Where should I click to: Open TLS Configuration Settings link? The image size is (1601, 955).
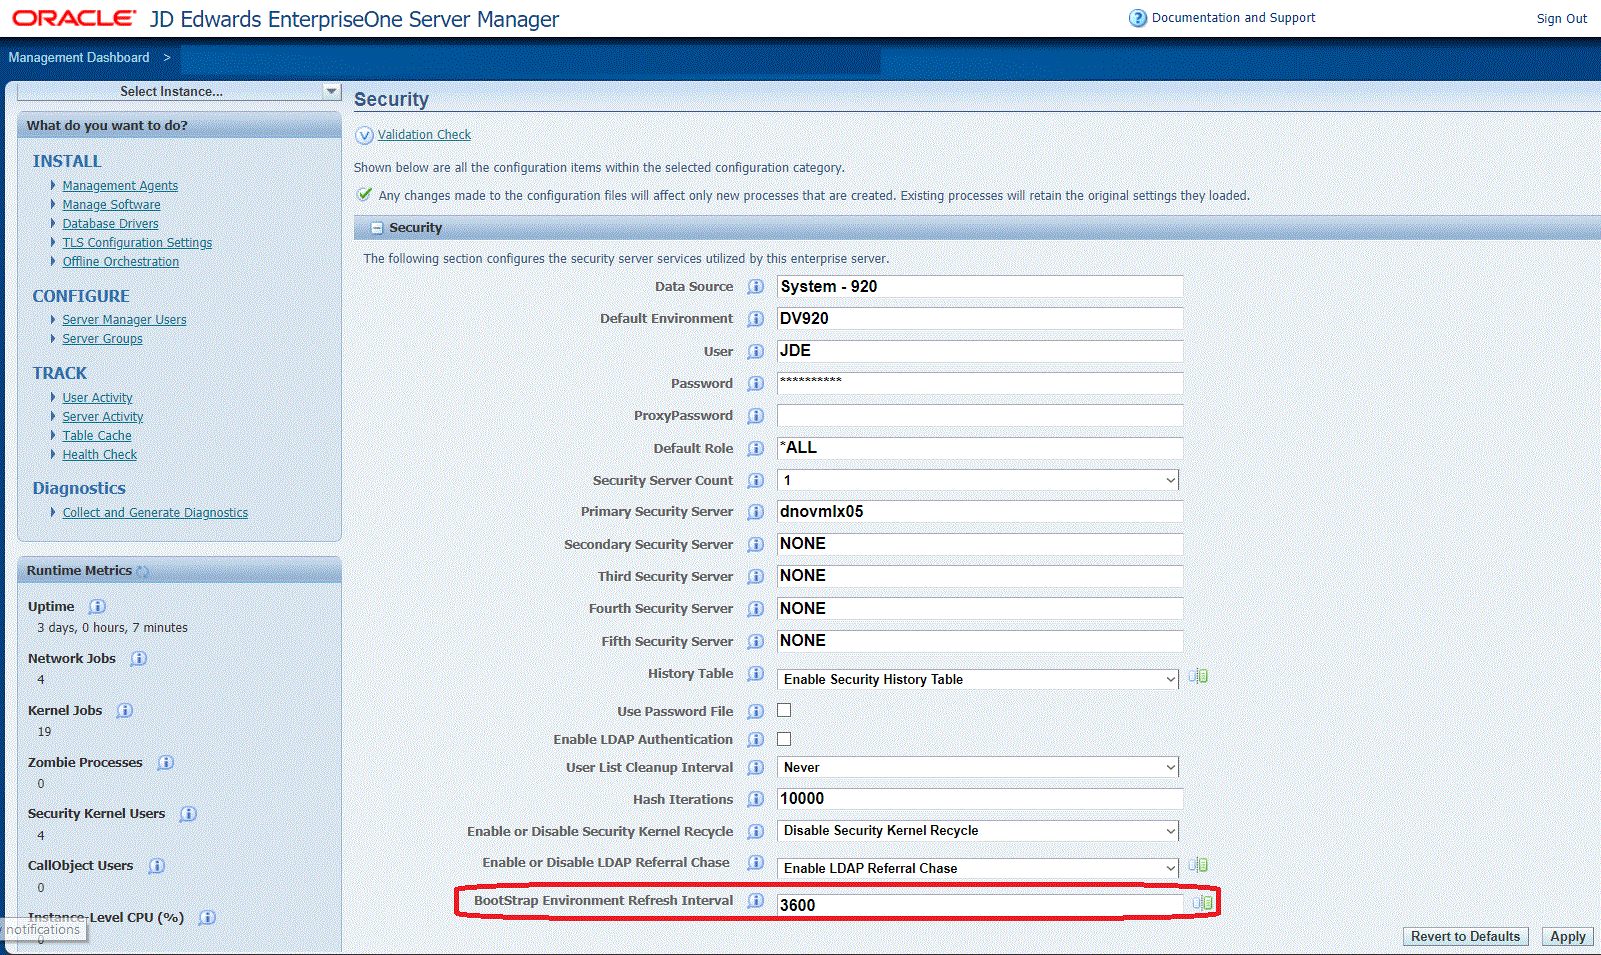point(137,243)
